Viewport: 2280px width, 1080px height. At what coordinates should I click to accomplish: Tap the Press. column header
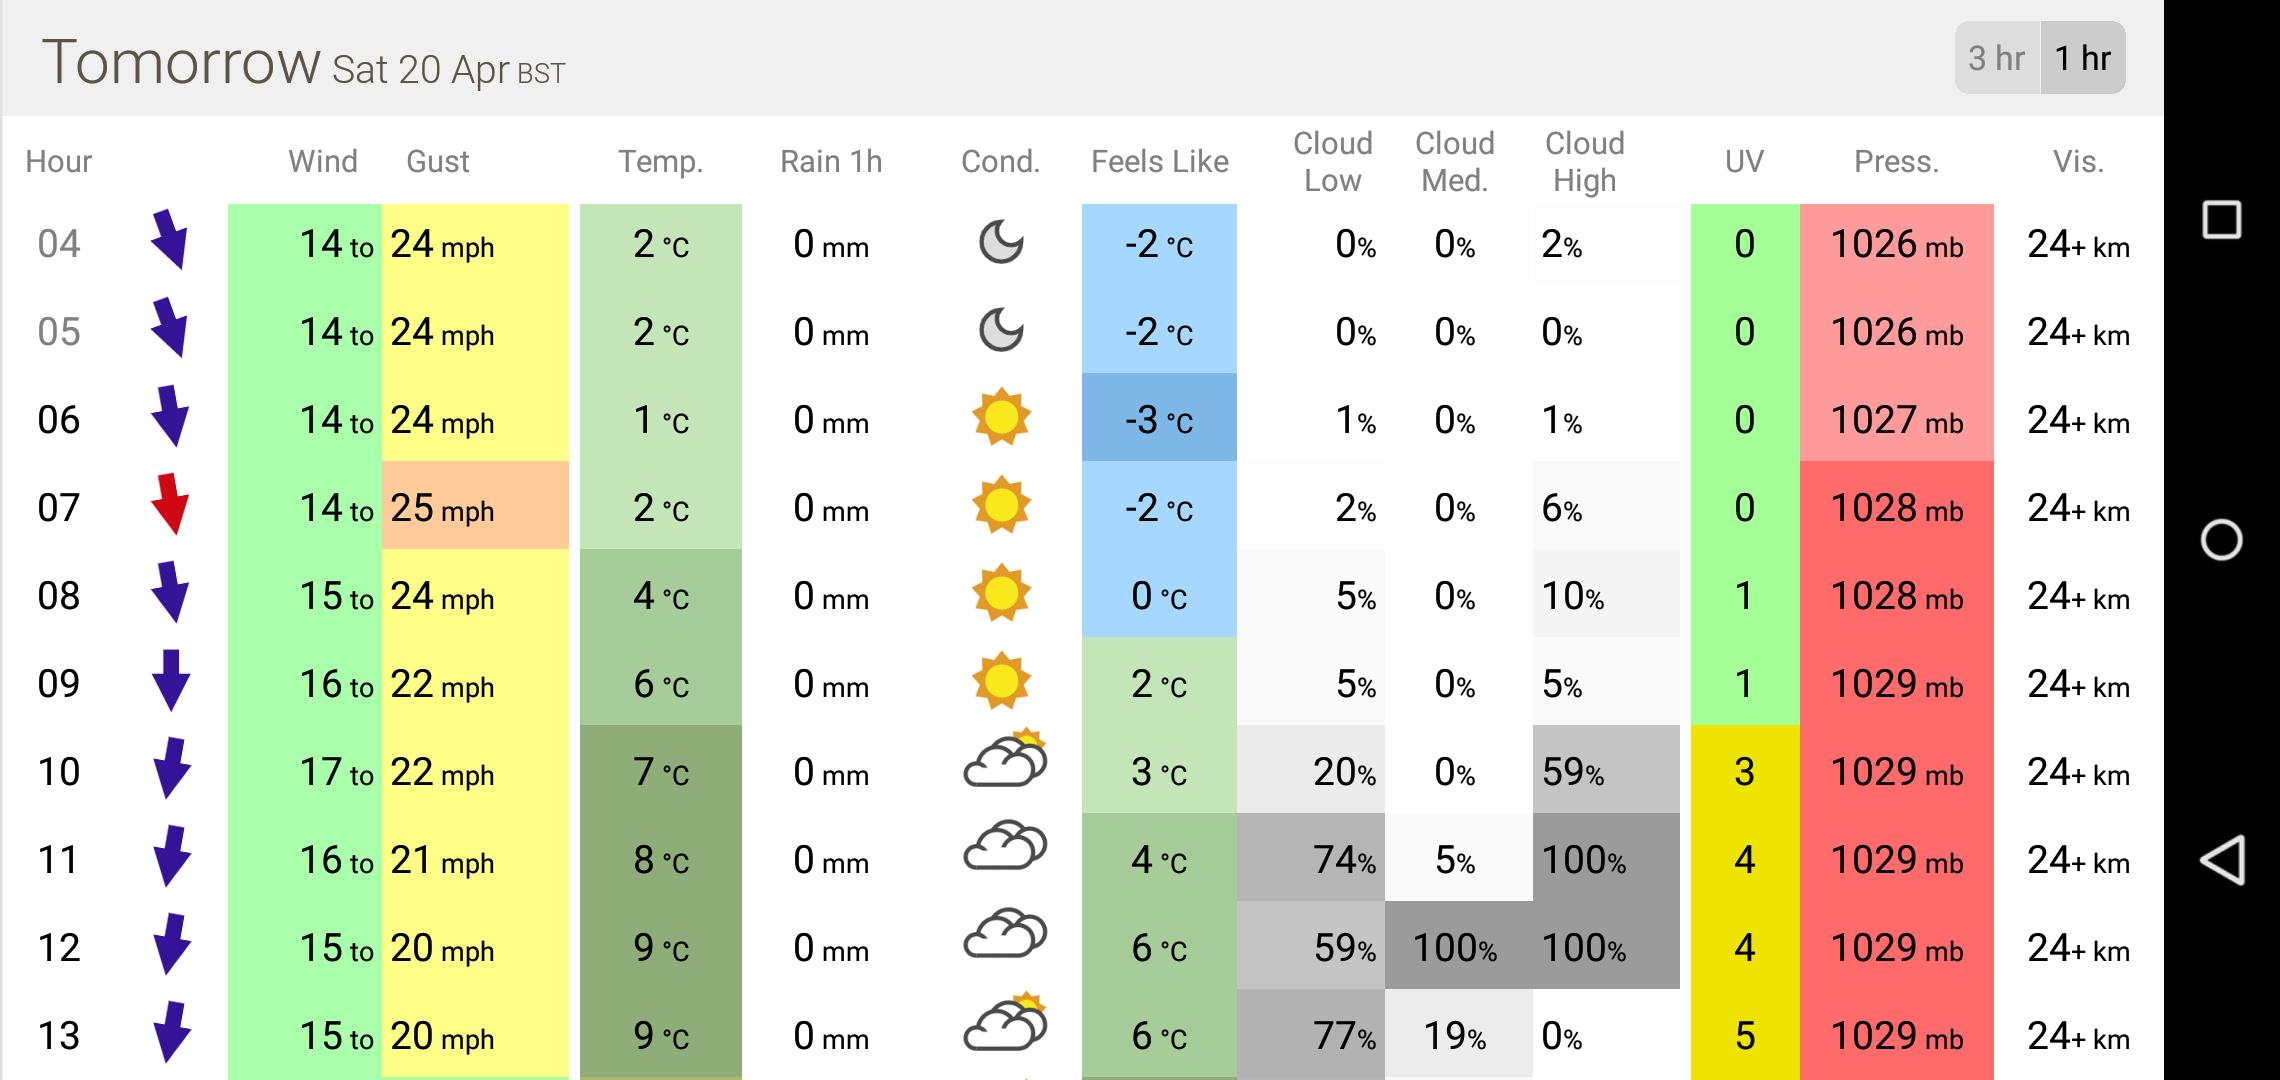[x=1896, y=162]
